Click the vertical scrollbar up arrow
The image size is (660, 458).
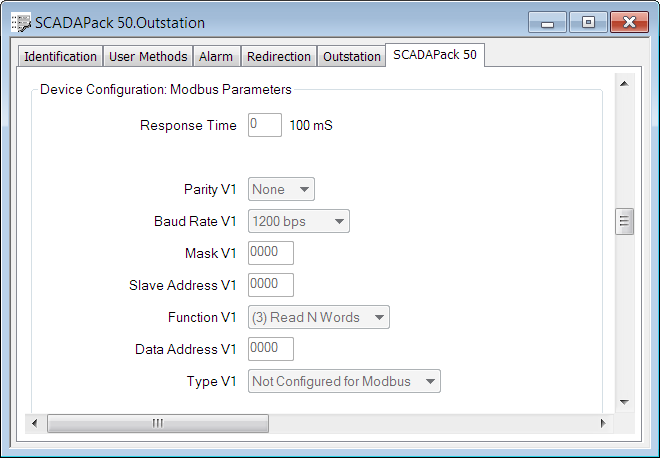624,83
